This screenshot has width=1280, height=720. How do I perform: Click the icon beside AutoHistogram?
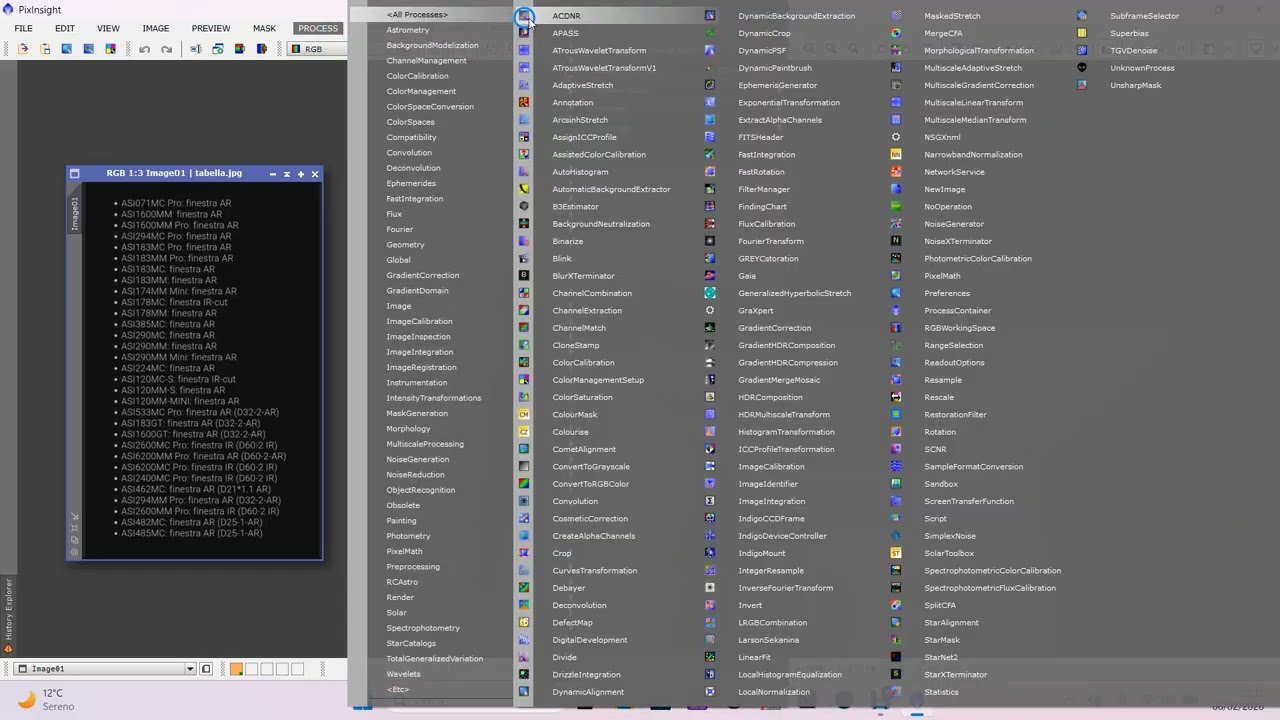pos(524,172)
